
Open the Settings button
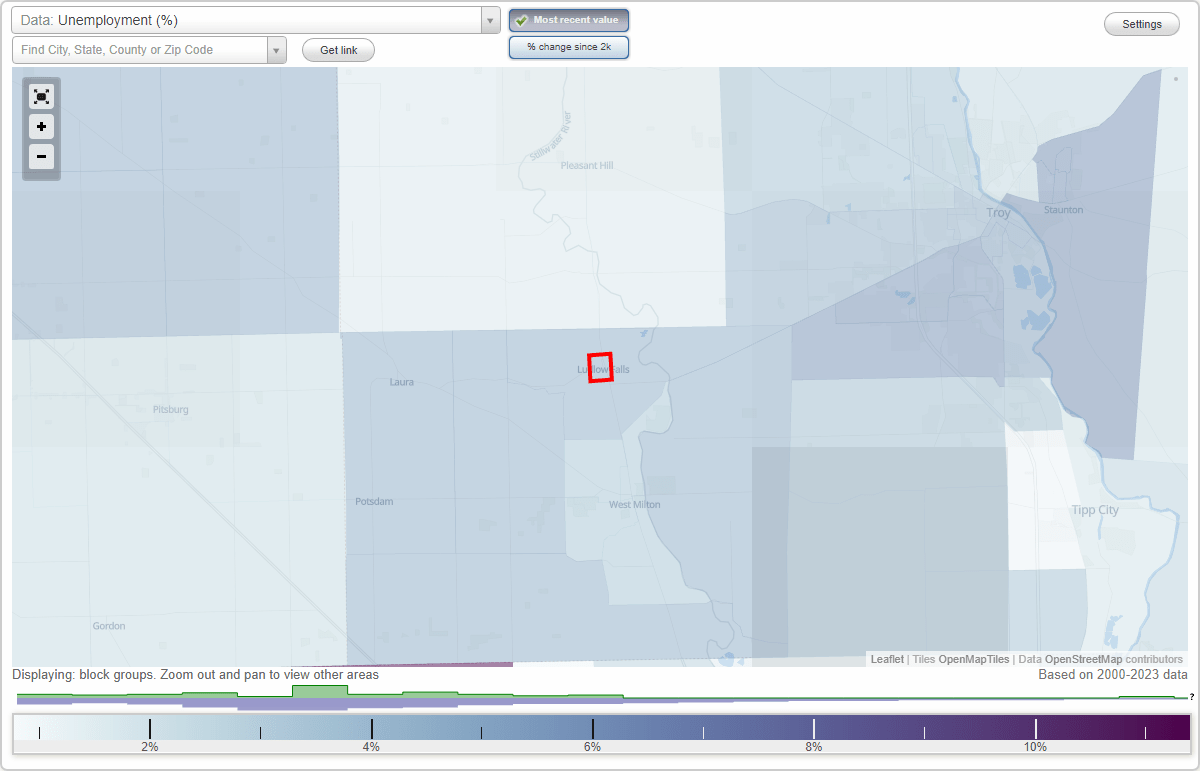click(1142, 24)
